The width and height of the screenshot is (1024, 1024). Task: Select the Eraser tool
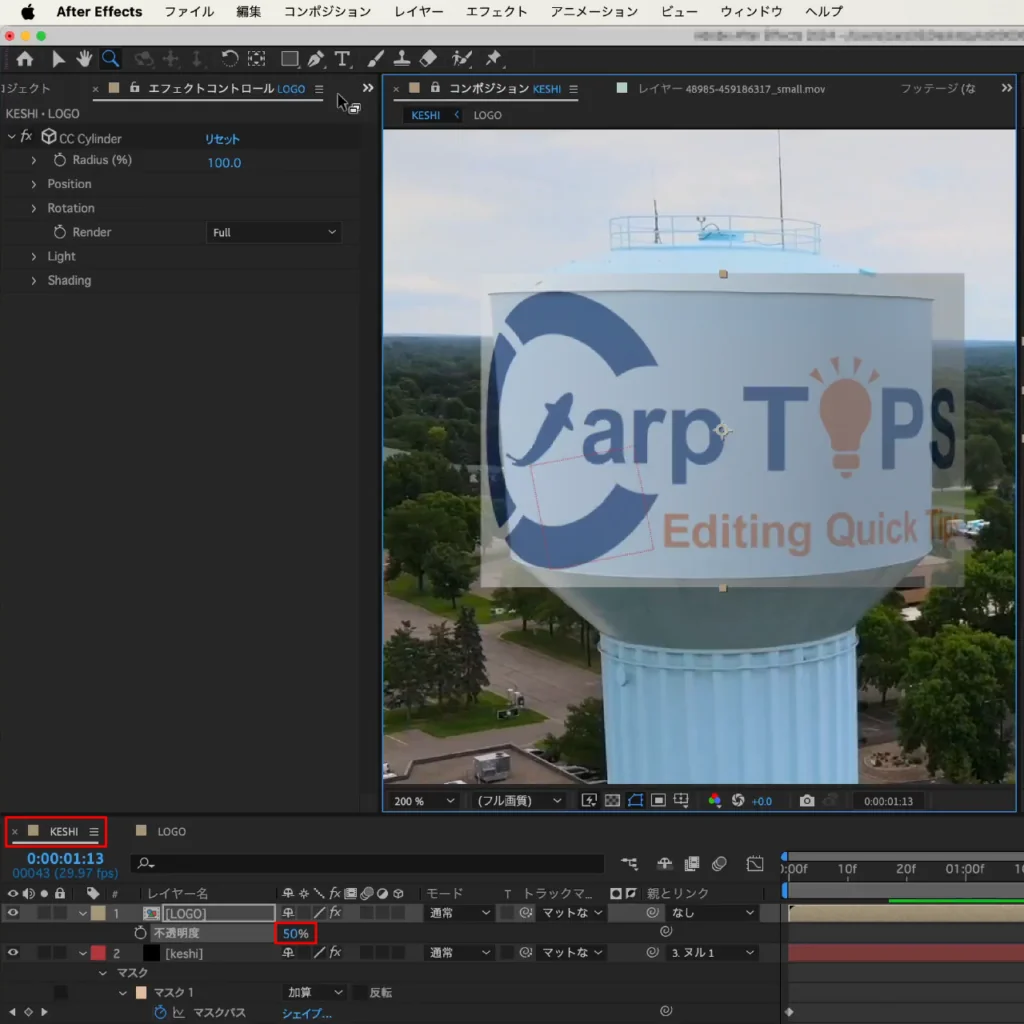click(428, 59)
